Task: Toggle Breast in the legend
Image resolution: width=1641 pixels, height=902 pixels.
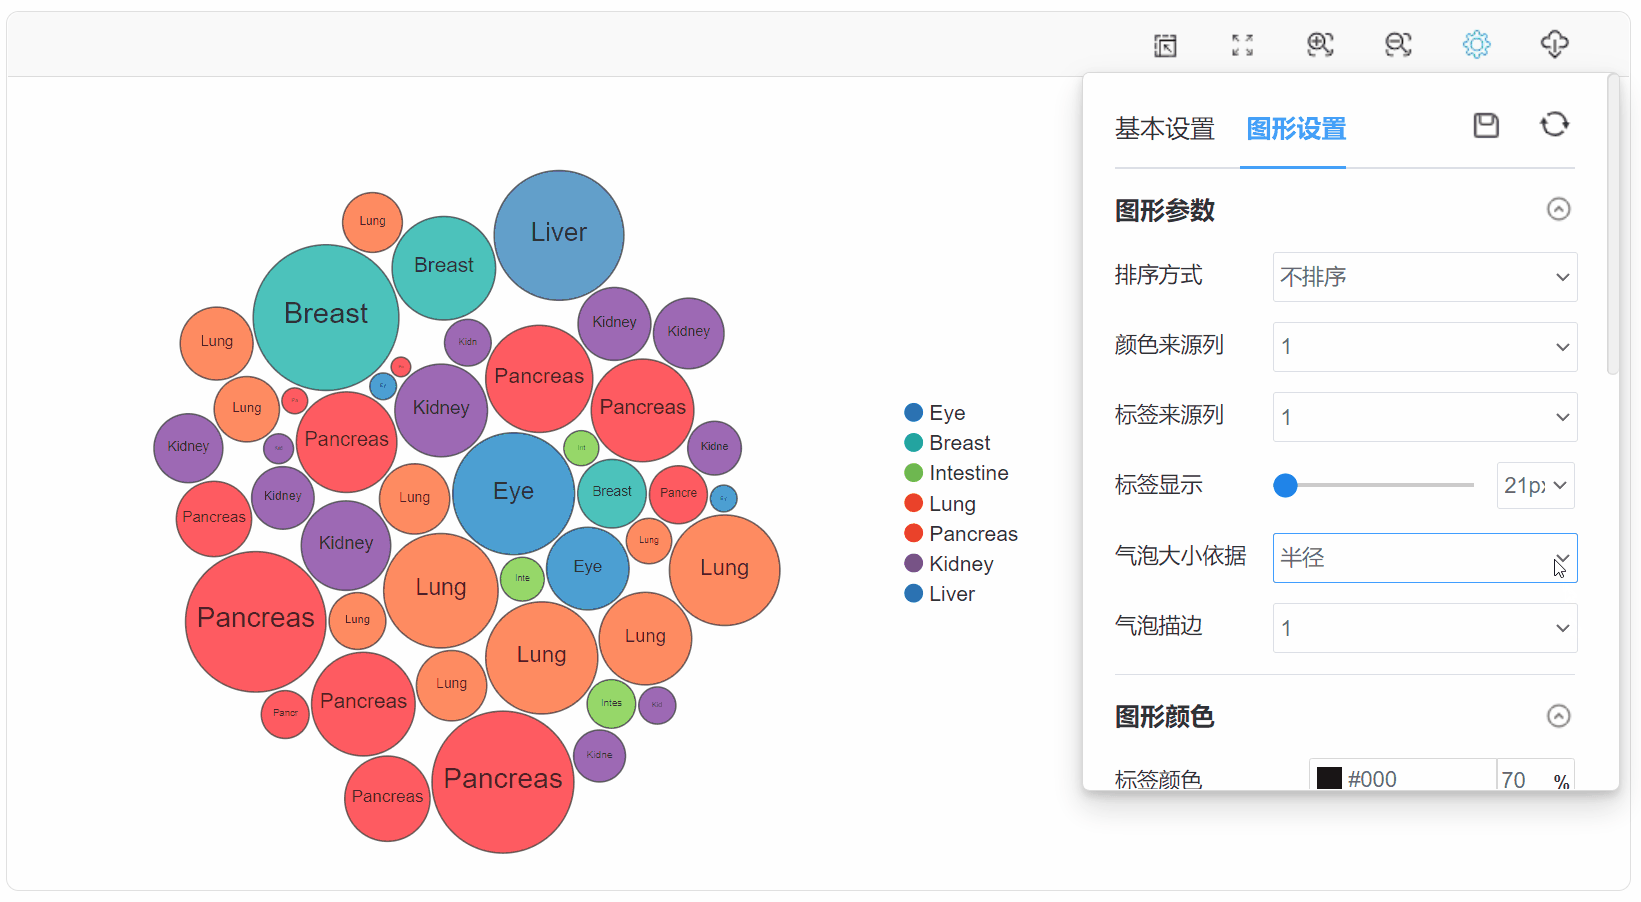Action: 946,443
